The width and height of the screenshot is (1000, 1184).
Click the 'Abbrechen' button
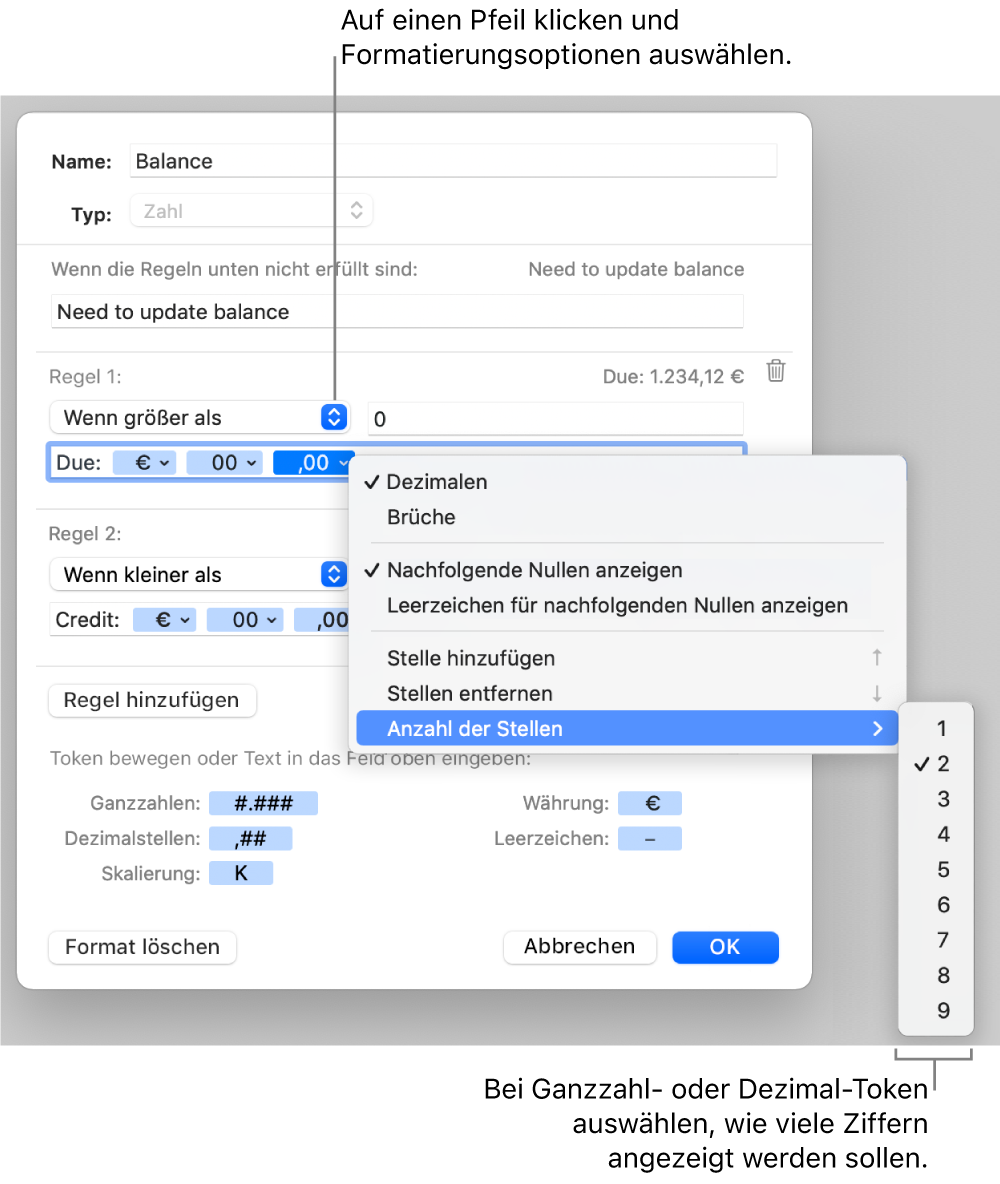(x=579, y=947)
